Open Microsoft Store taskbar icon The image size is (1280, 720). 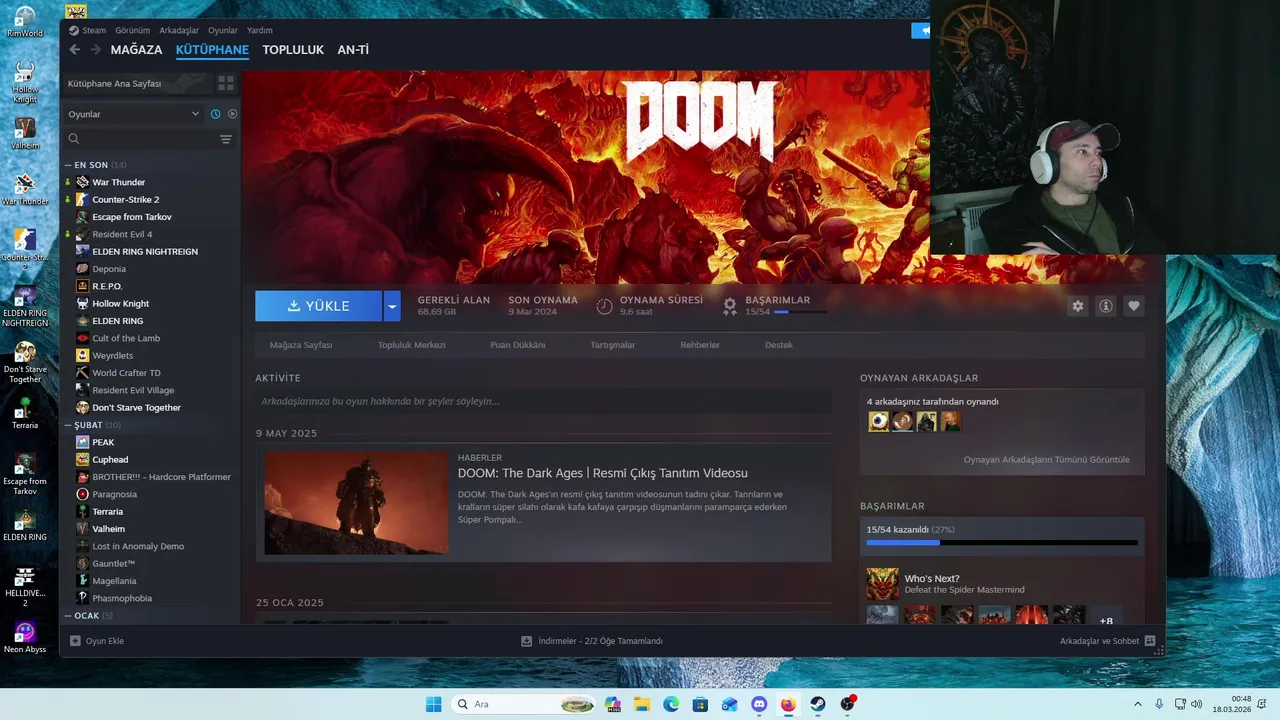click(700, 704)
